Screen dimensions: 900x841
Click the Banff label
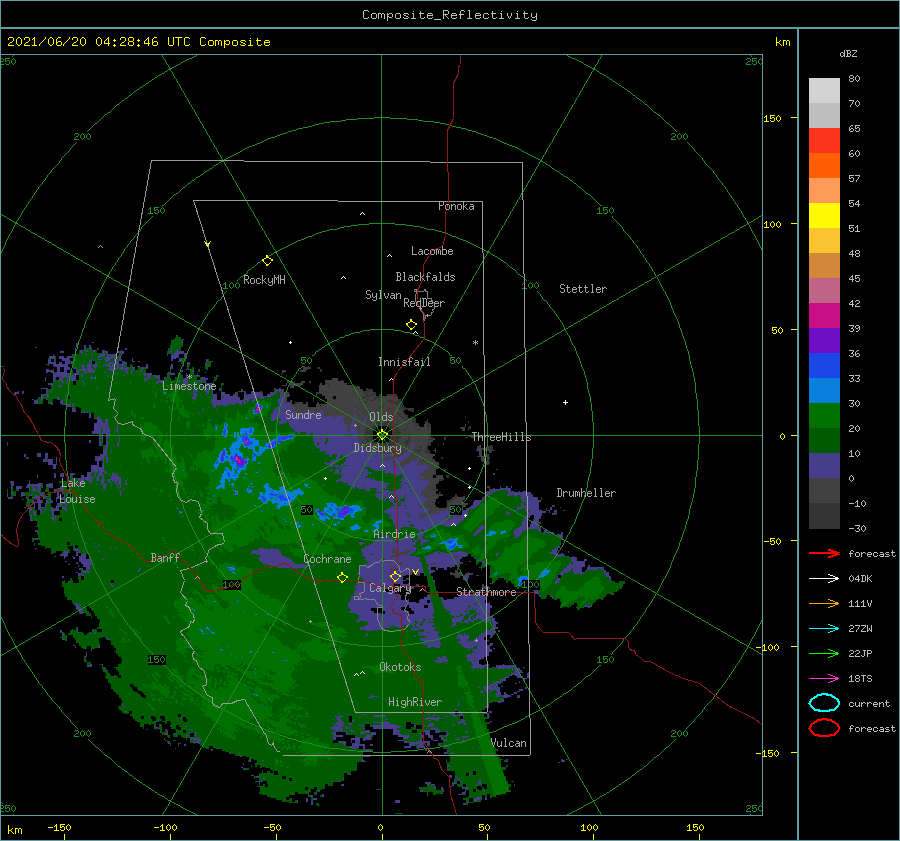[x=165, y=557]
